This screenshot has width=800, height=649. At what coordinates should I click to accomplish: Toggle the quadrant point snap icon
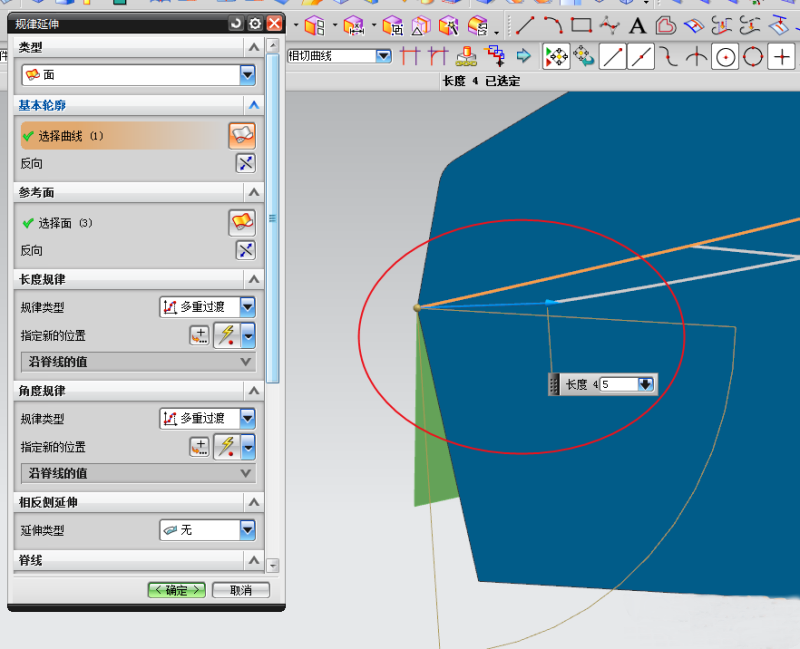point(753,57)
